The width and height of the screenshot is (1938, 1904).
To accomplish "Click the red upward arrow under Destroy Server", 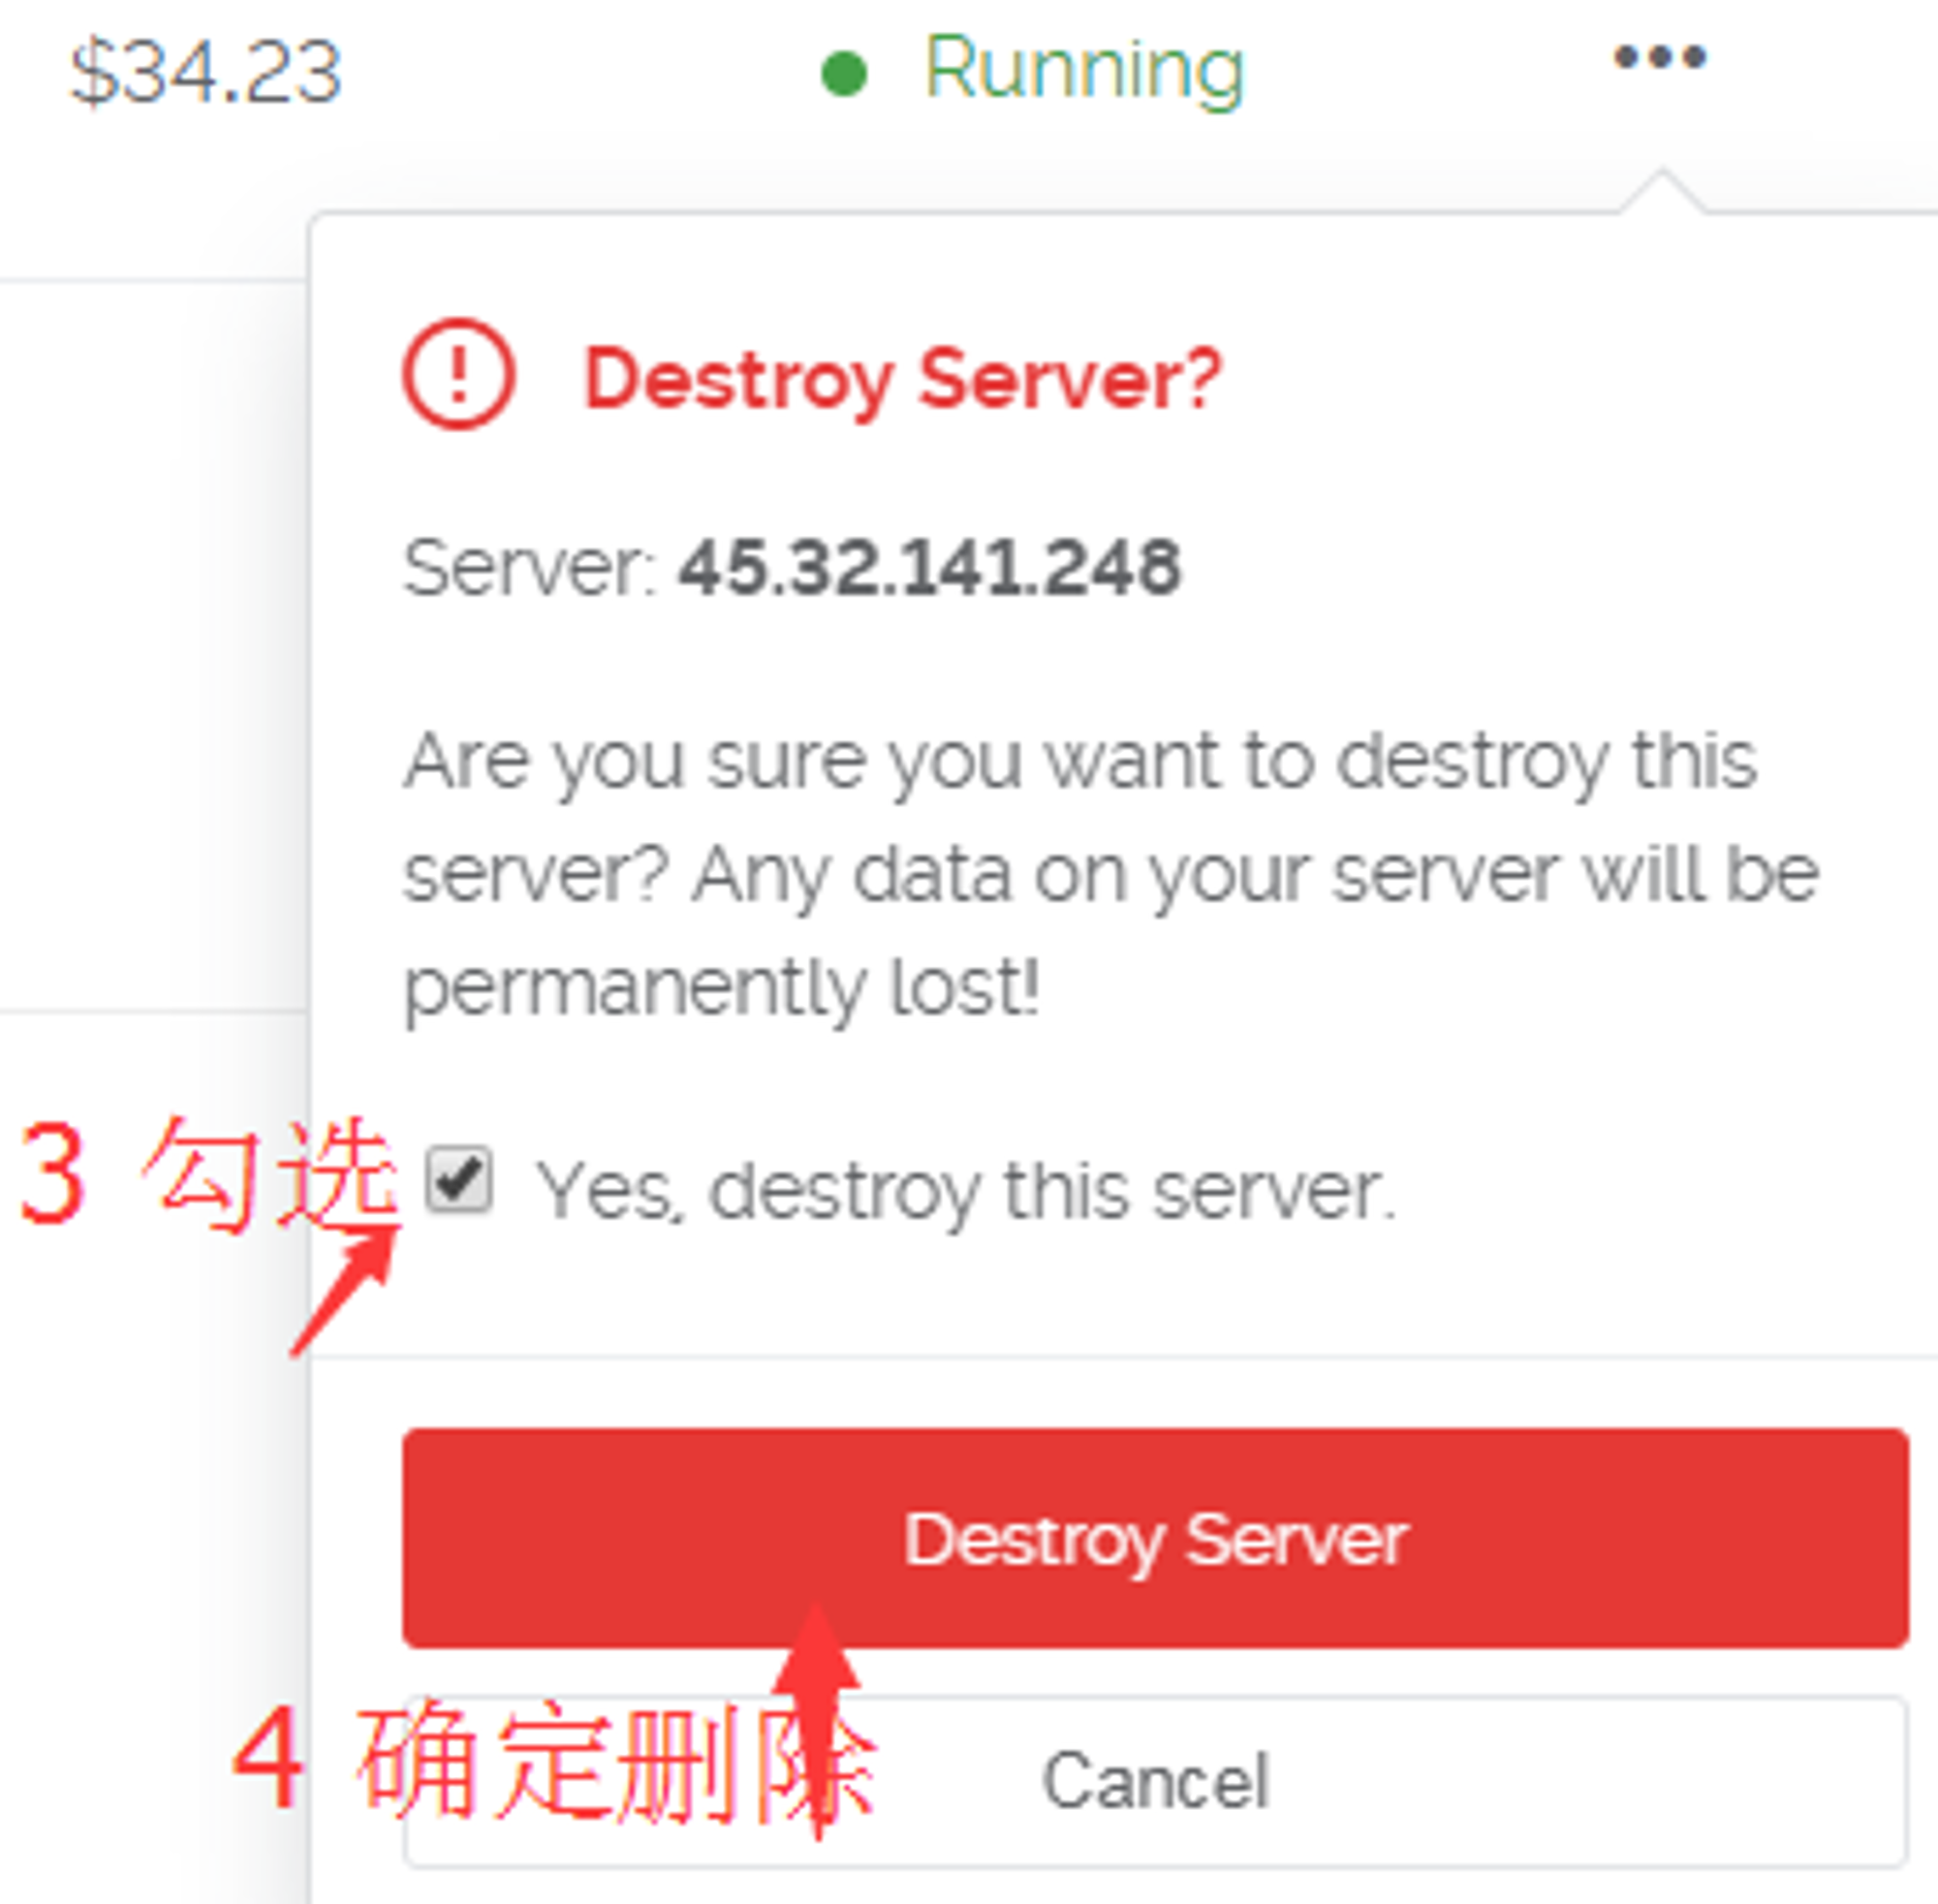I will [x=817, y=1720].
